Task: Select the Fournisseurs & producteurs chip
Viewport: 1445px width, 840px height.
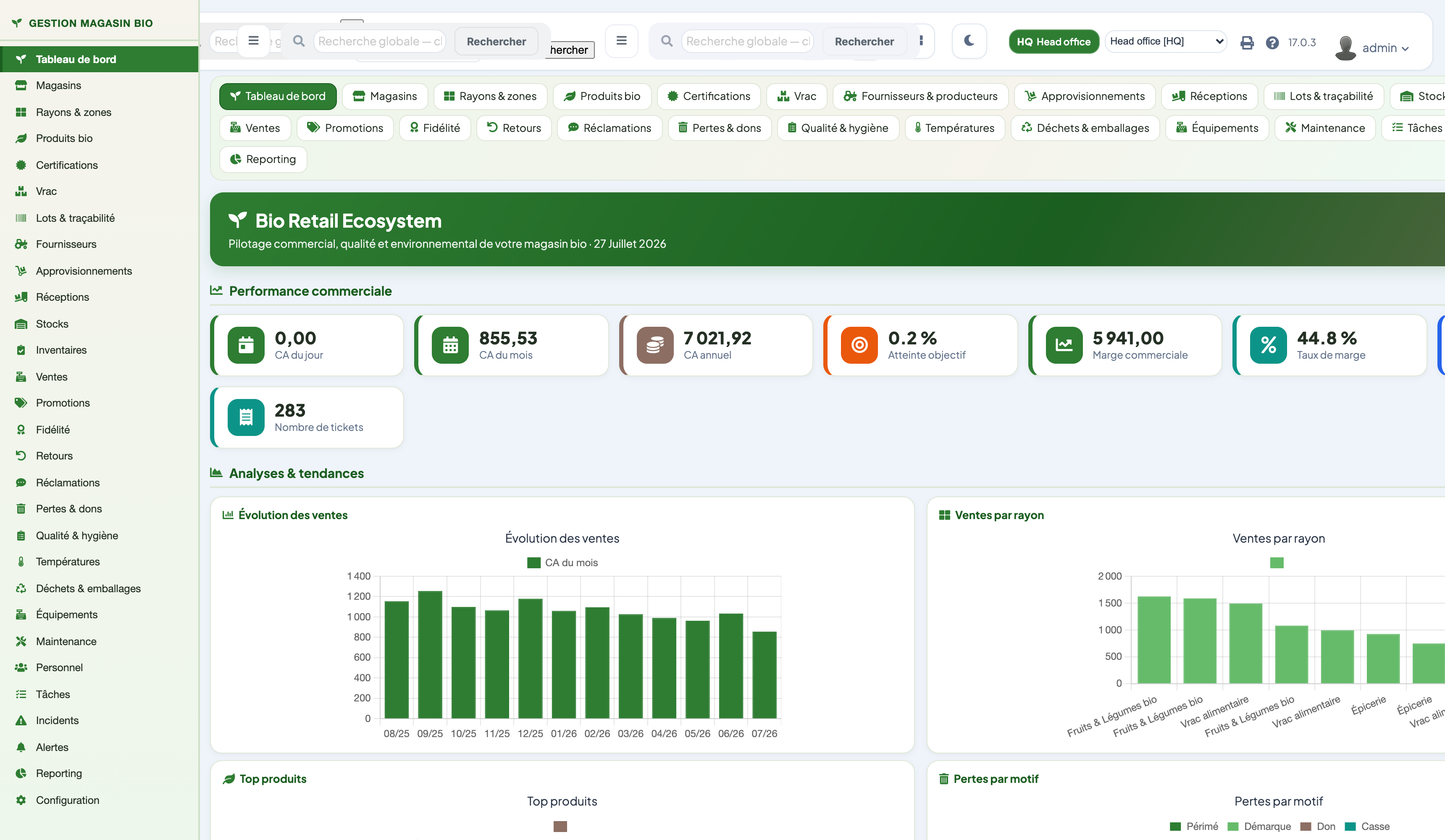Action: click(920, 96)
